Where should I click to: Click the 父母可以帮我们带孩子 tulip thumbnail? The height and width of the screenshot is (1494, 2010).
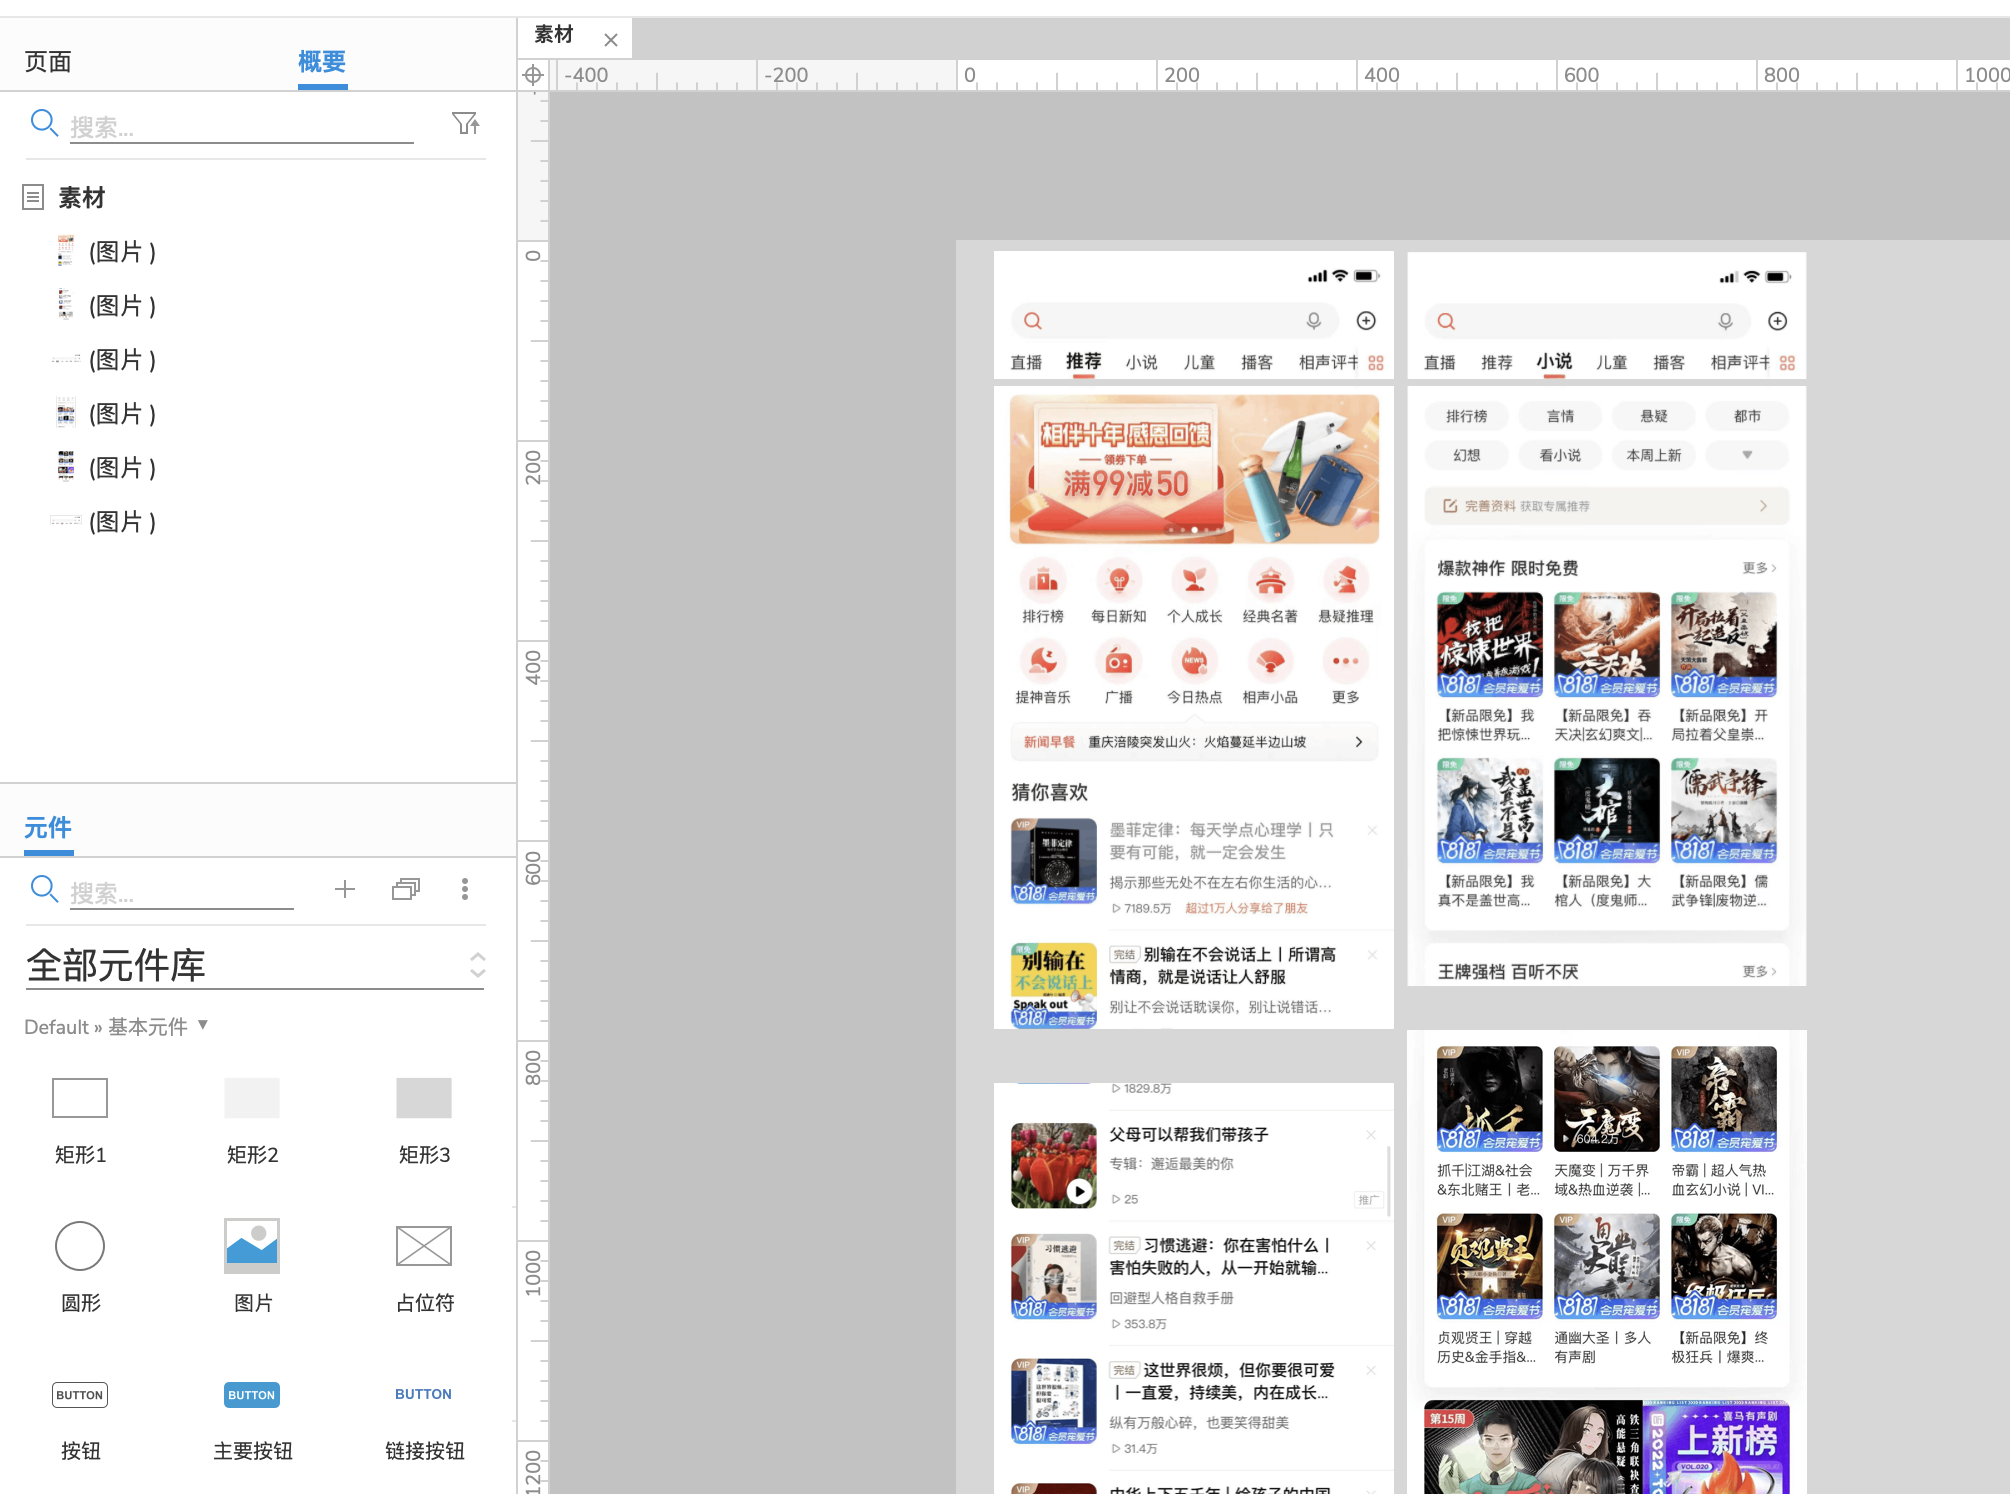[1054, 1165]
